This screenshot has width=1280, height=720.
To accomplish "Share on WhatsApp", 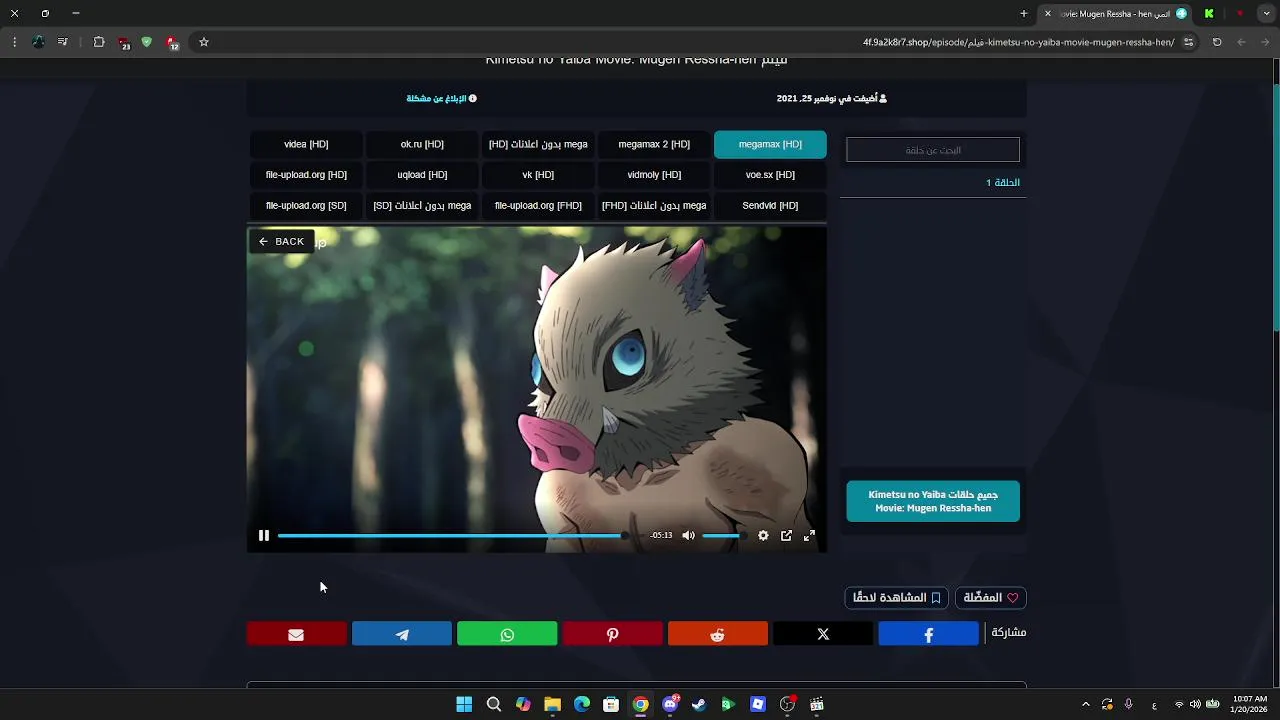I will 507,634.
